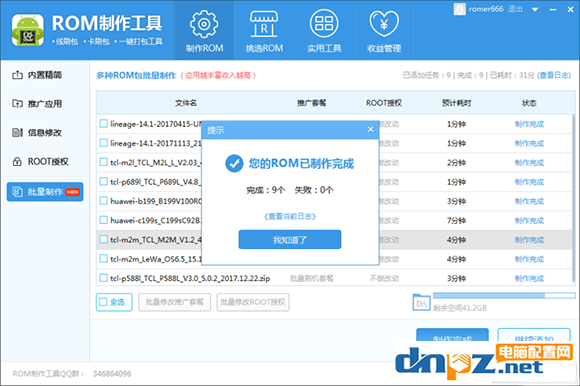The height and width of the screenshot is (386, 580).
Task: Click QQ group number 346864096
Action: (x=112, y=373)
